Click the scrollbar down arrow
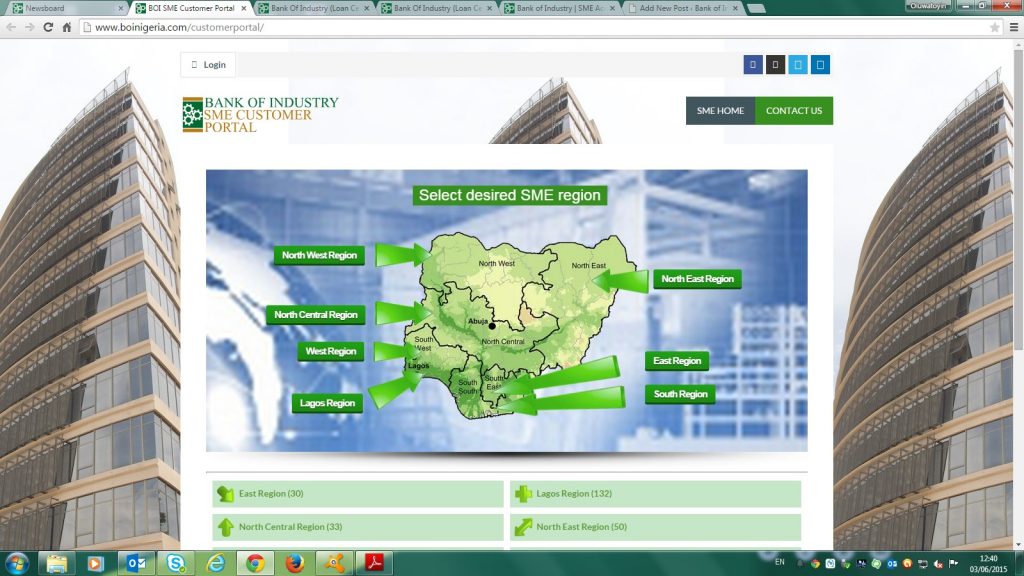1024x576 pixels. tap(1018, 545)
